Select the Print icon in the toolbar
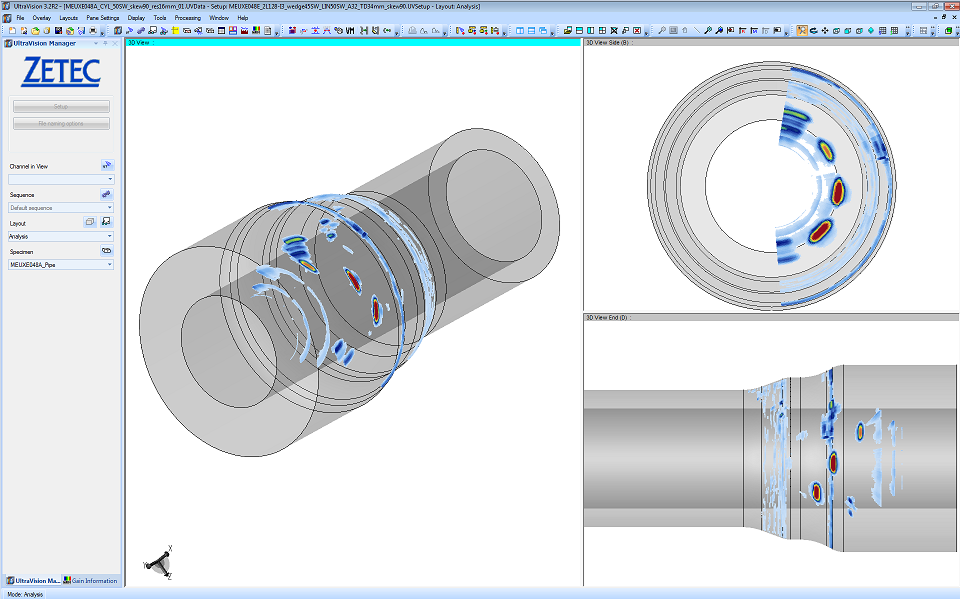This screenshot has width=960, height=599. pyautogui.click(x=92, y=32)
